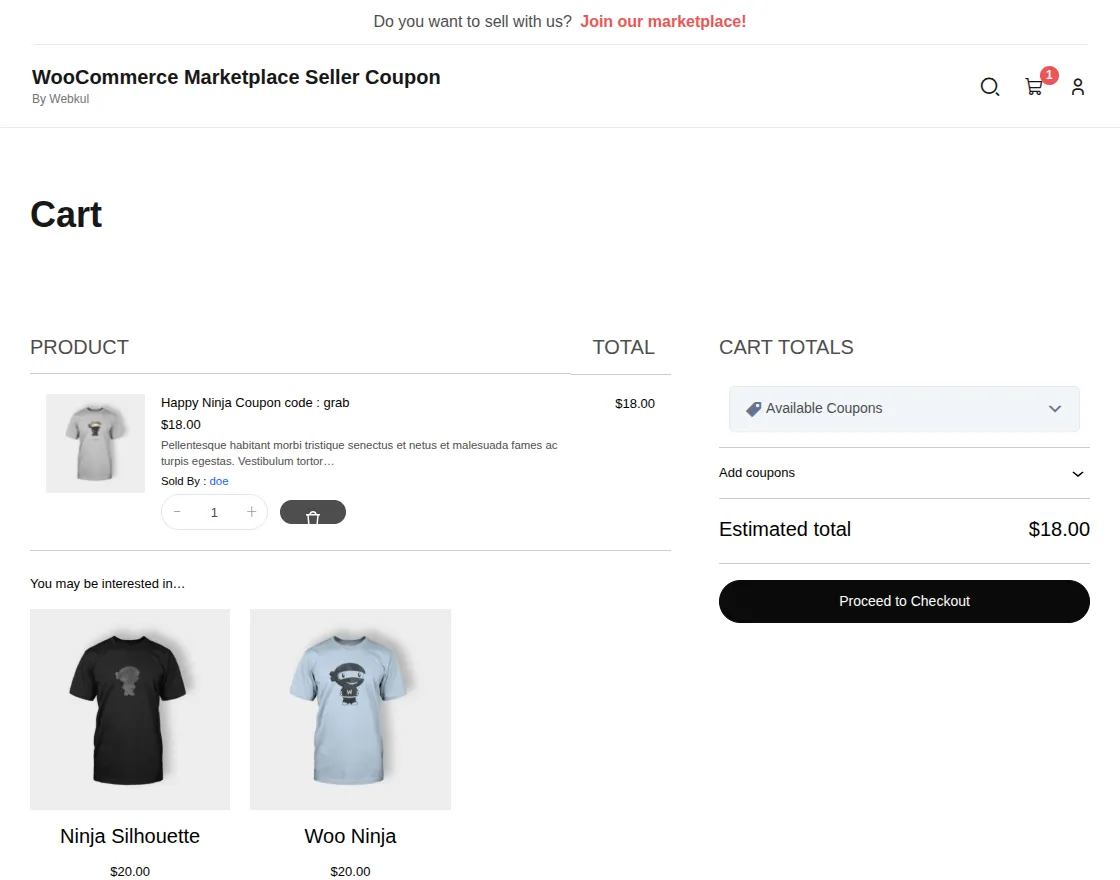Expand the Available Coupons dropdown
Screen dimensions: 1120x880
click(904, 409)
